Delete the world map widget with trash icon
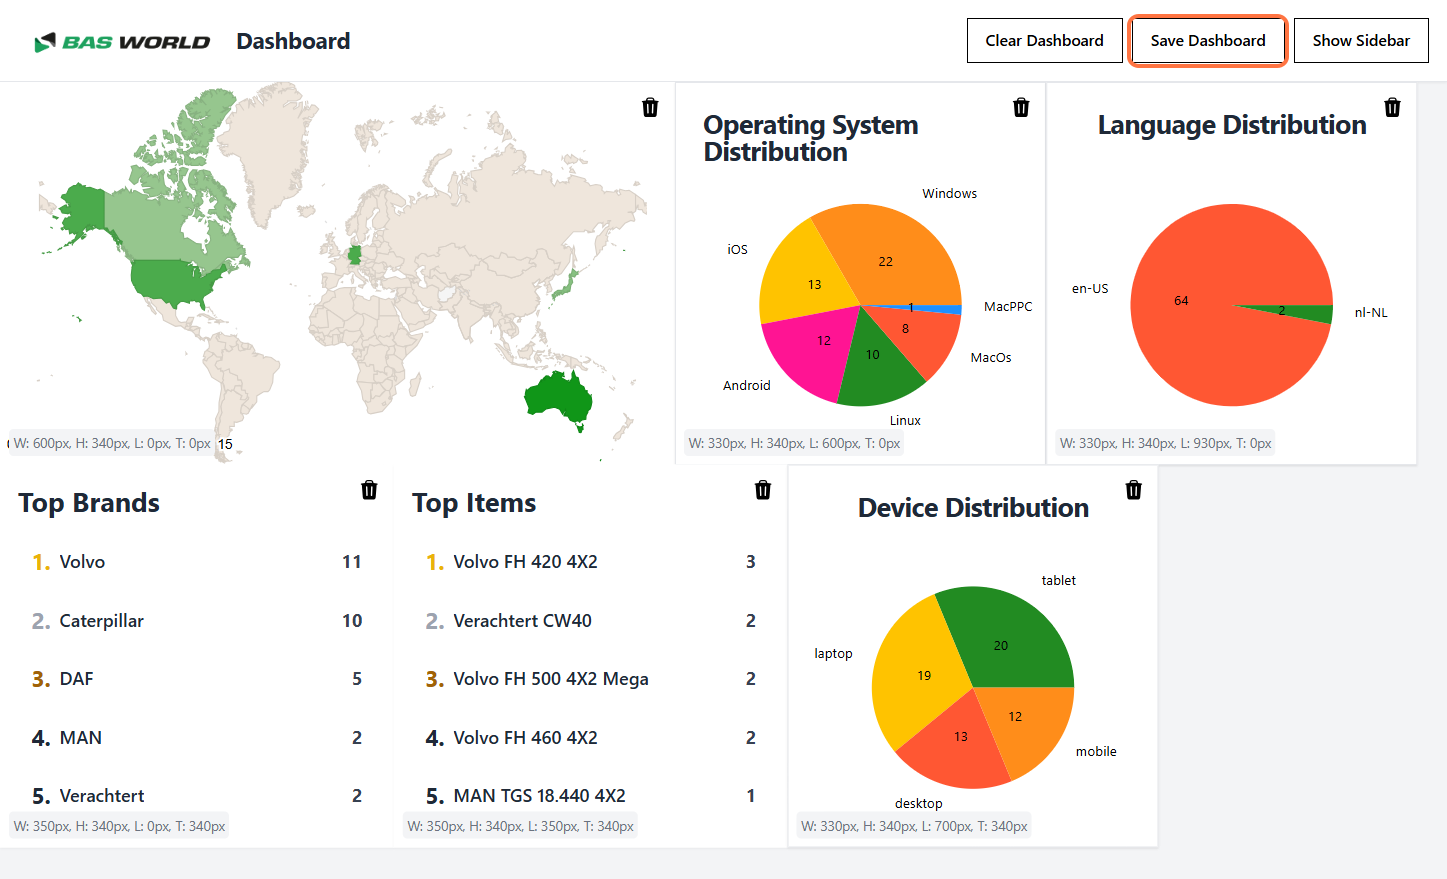The height and width of the screenshot is (879, 1447). (x=650, y=107)
